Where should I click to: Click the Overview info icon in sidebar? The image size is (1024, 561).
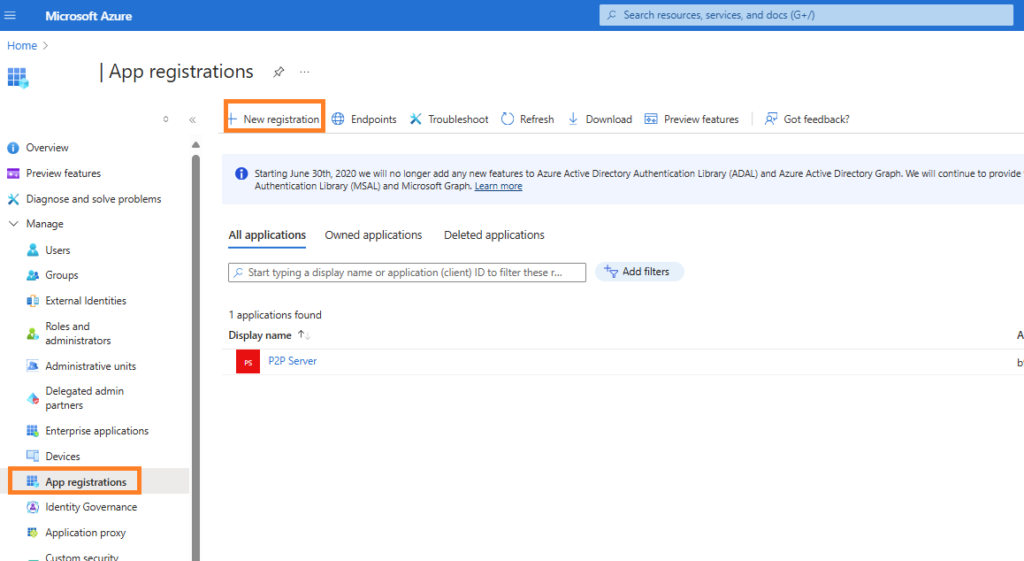coord(13,148)
